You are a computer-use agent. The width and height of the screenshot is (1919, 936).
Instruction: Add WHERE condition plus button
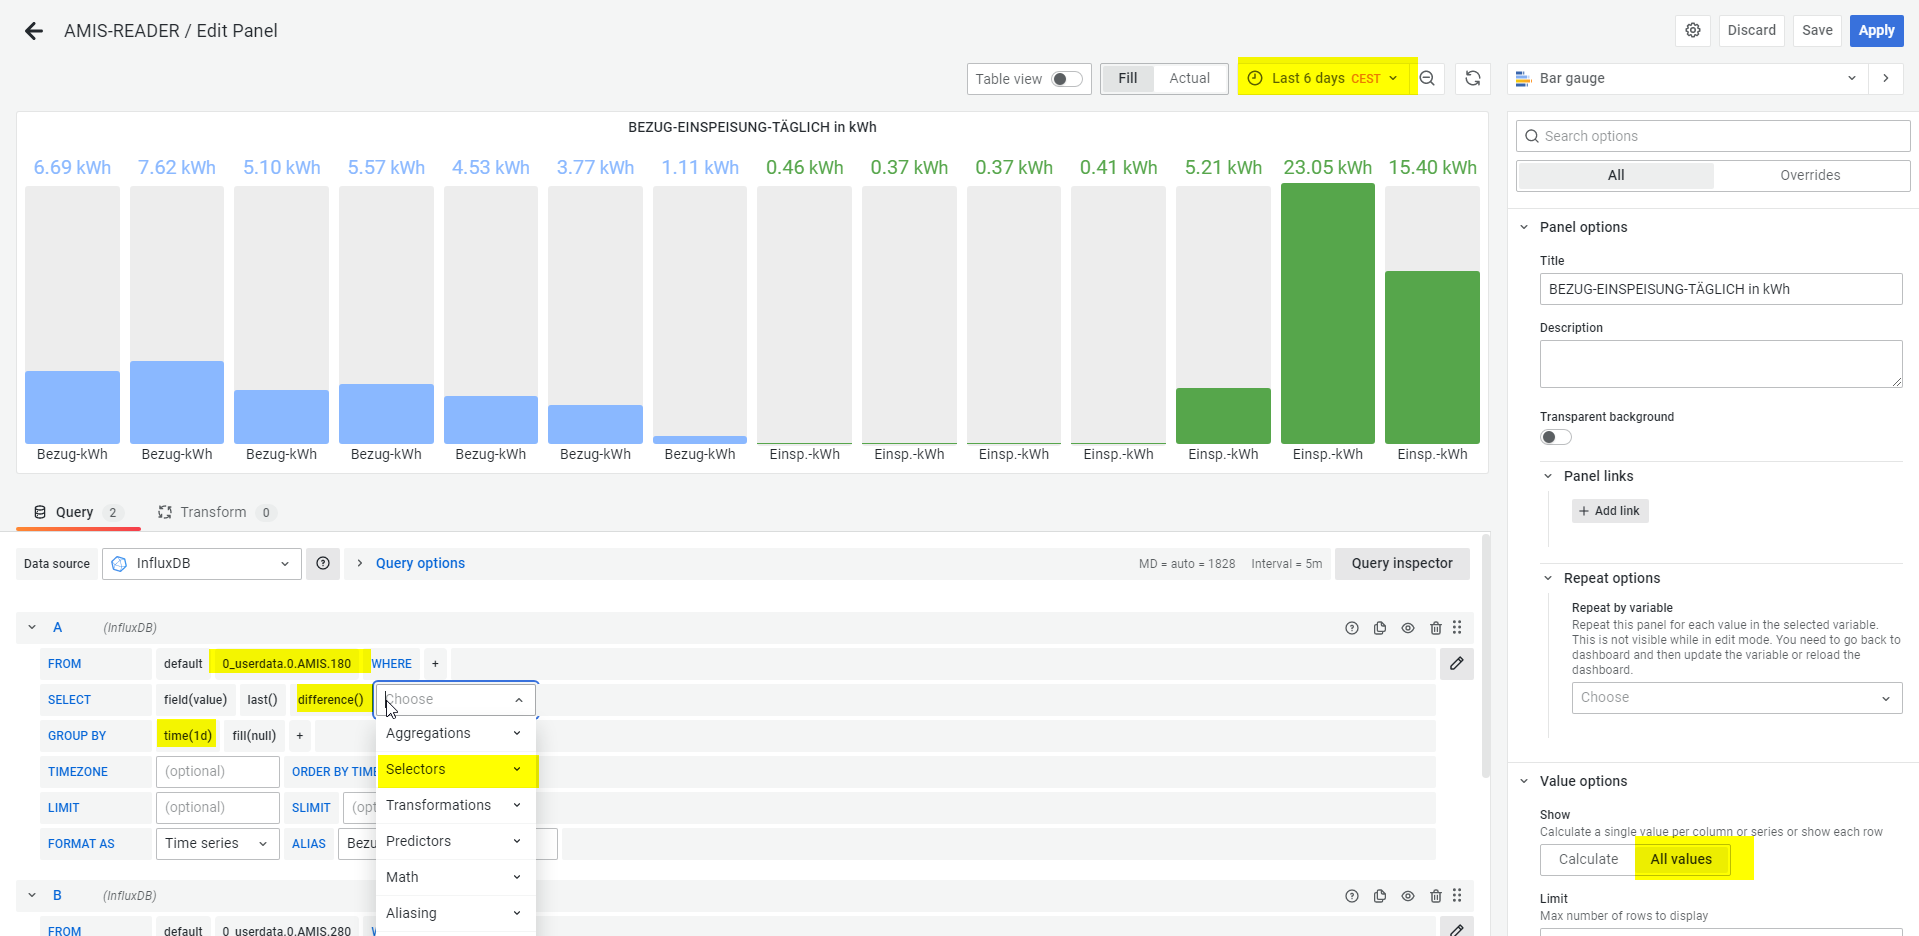click(x=435, y=664)
